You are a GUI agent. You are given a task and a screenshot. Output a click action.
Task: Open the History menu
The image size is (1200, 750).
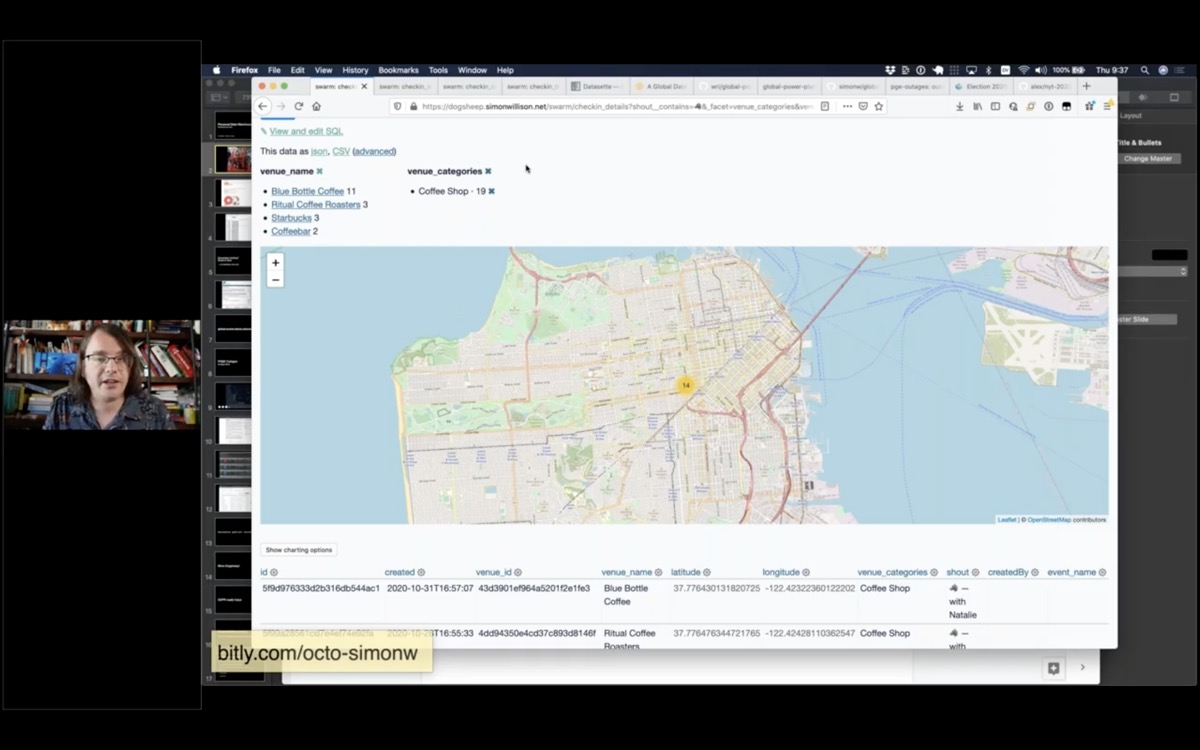coord(355,70)
